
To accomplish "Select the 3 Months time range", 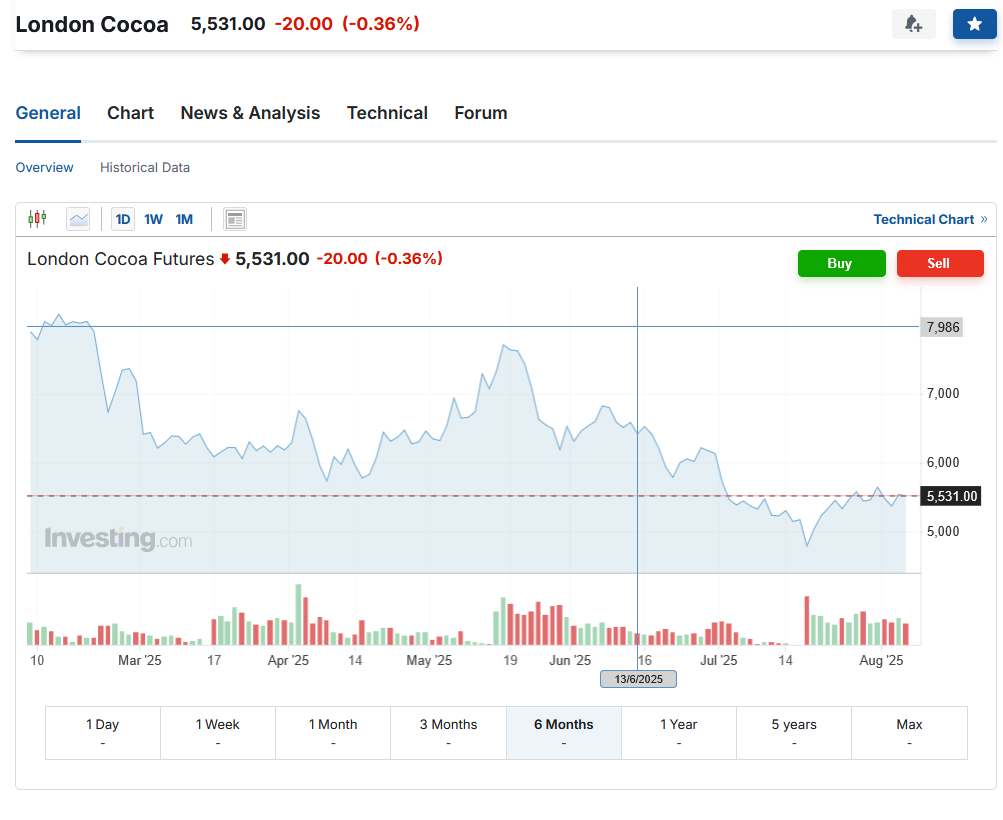I will (448, 733).
